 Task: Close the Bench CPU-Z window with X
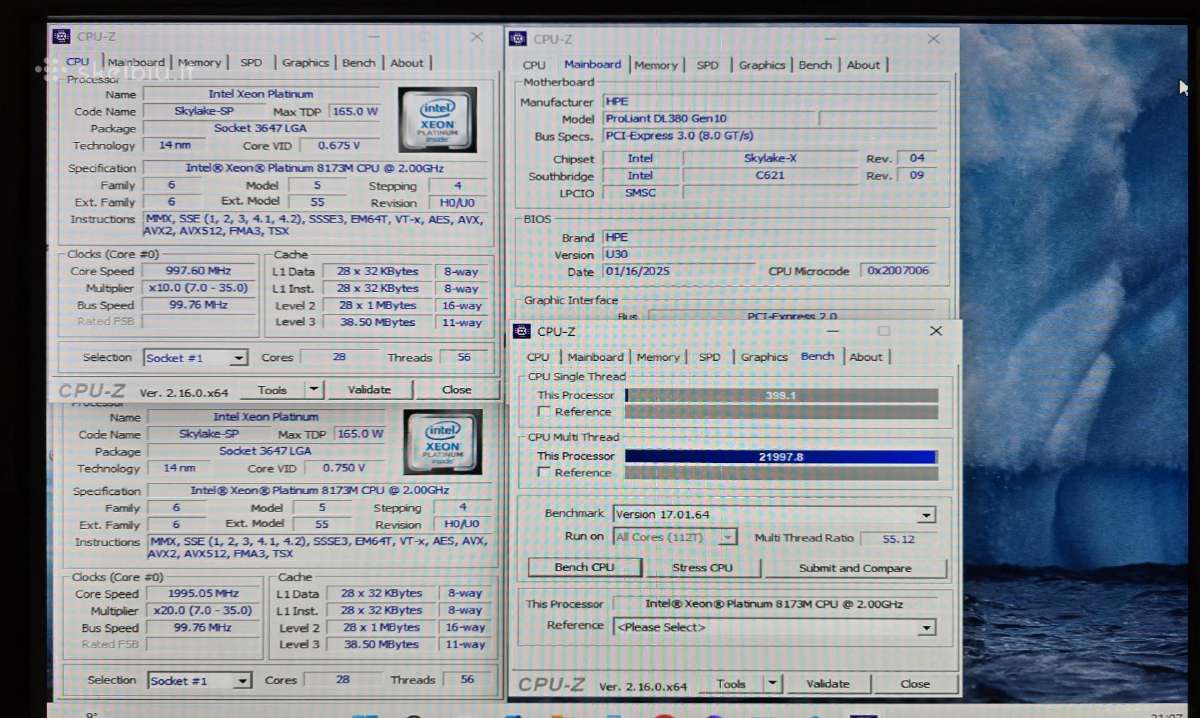pyautogui.click(x=936, y=331)
